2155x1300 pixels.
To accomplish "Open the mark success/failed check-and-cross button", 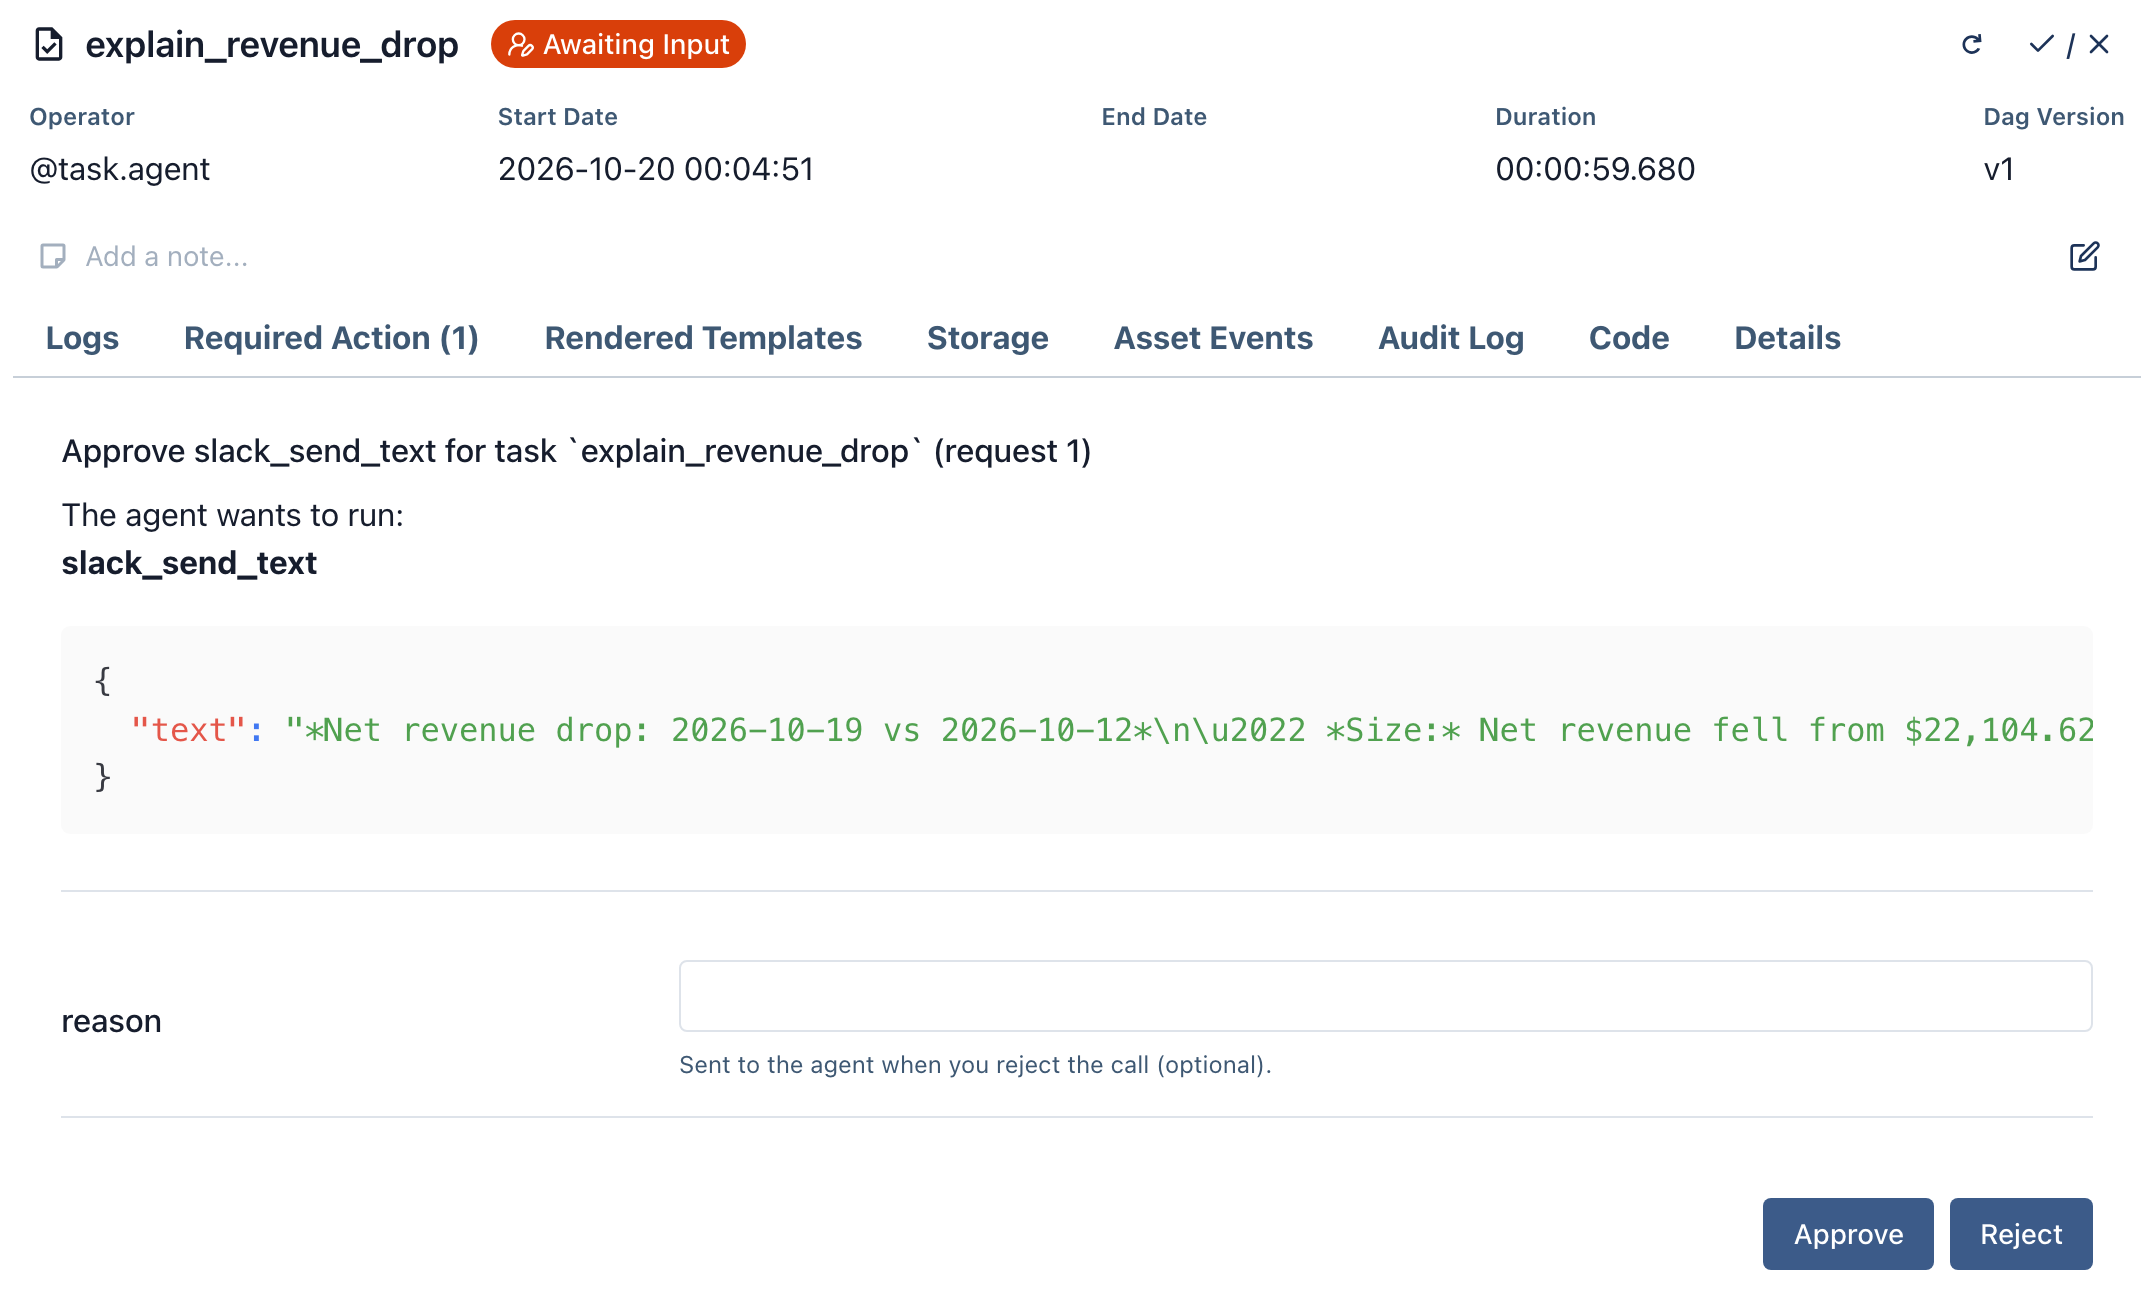I will [x=2070, y=45].
